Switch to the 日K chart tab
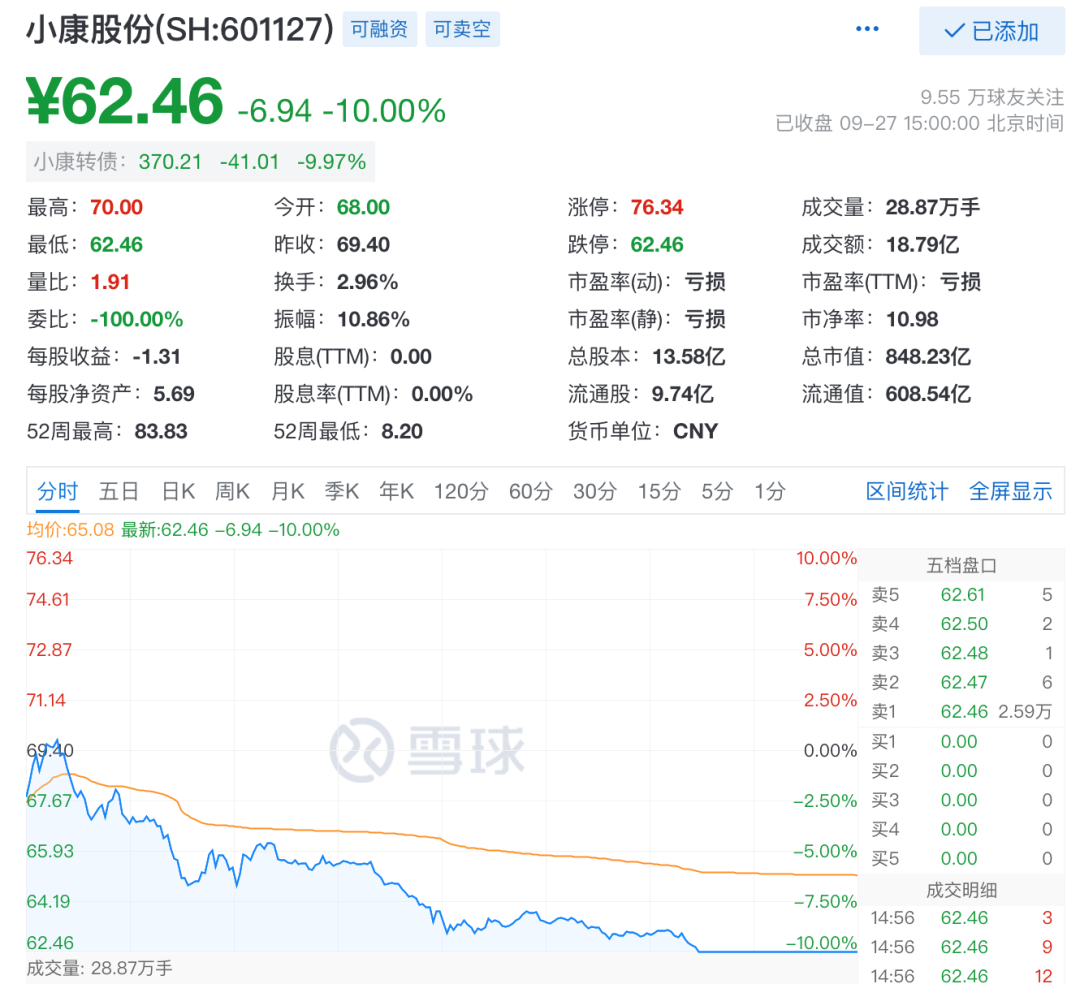Image resolution: width=1080 pixels, height=984 pixels. coord(178,492)
